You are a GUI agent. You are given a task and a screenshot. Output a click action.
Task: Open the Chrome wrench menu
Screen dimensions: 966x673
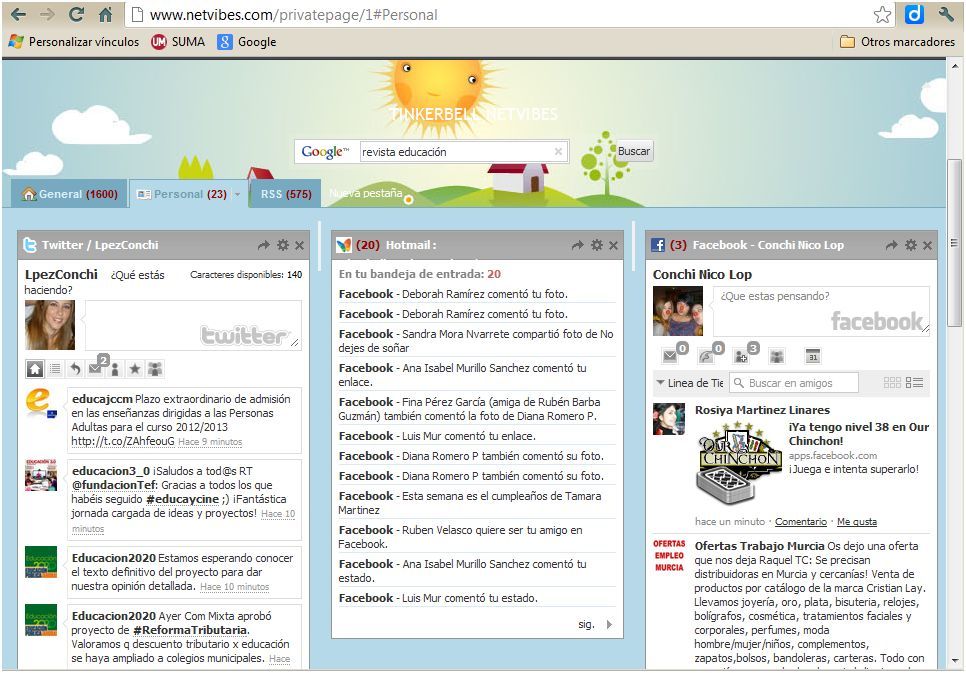coord(946,14)
